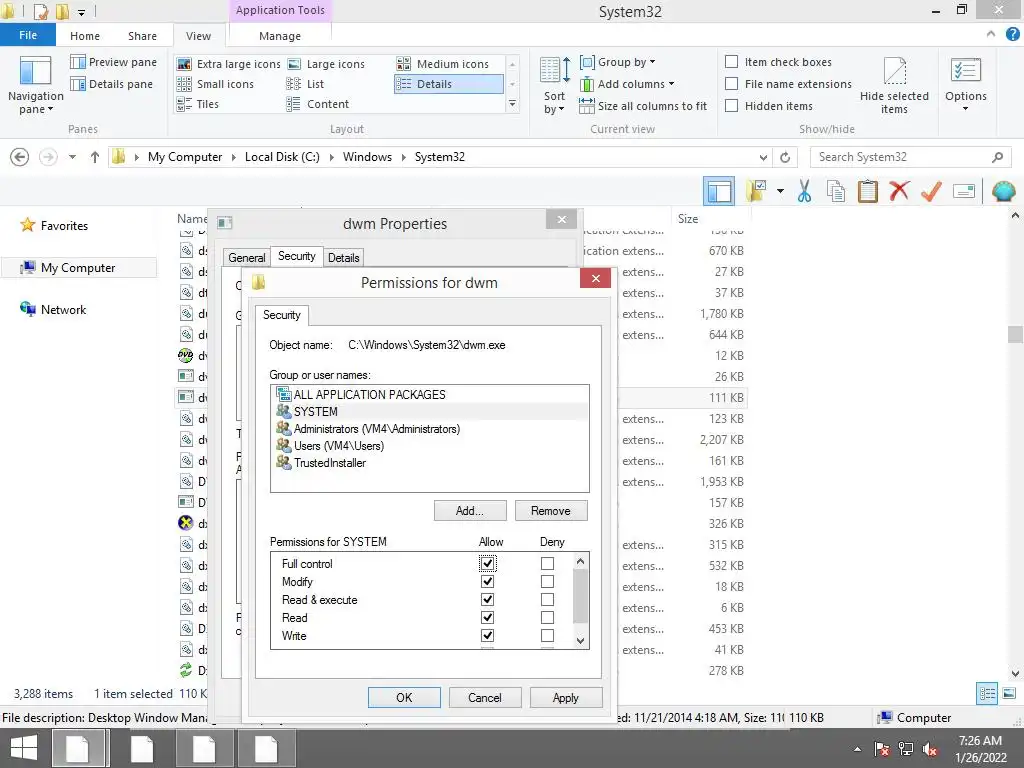Choose Extra large icons layout
This screenshot has width=1024, height=768.
[x=229, y=64]
